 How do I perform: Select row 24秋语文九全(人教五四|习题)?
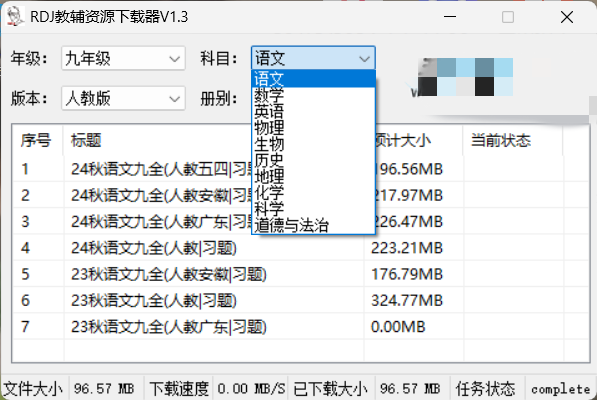tap(301, 169)
